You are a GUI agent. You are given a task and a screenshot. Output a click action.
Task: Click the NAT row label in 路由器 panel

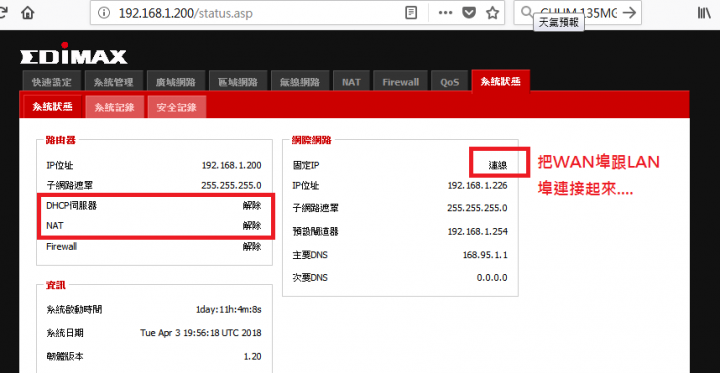[x=55, y=226]
